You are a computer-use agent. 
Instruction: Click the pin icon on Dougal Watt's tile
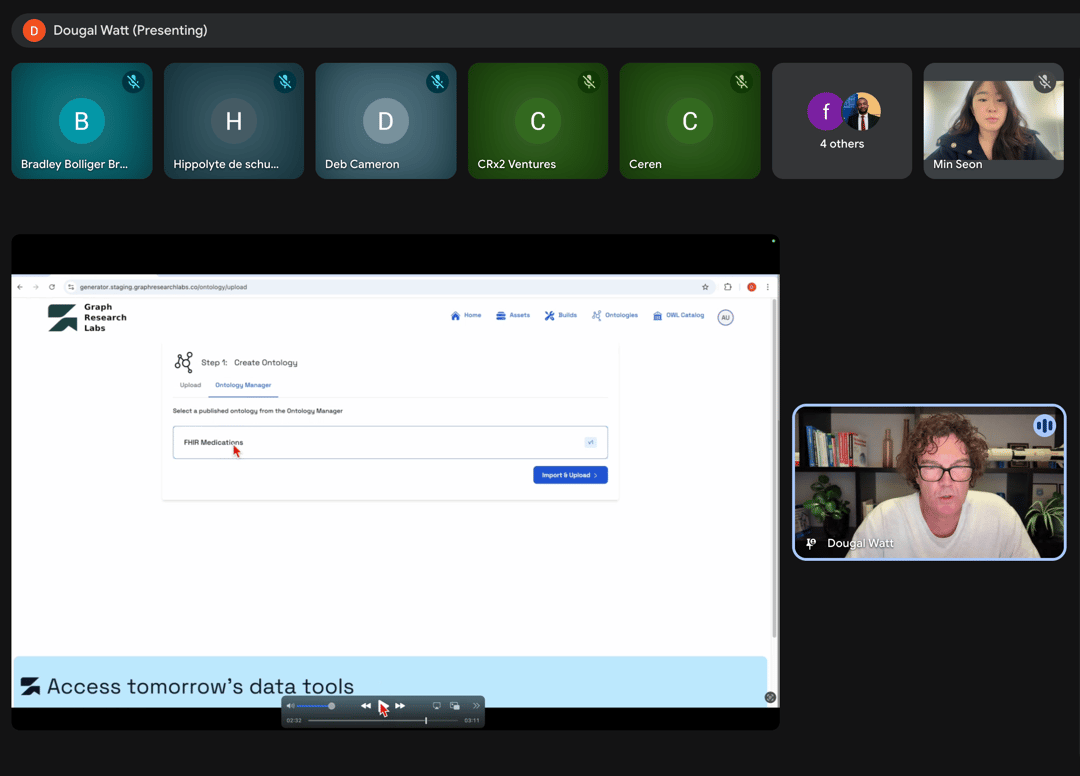[x=811, y=543]
